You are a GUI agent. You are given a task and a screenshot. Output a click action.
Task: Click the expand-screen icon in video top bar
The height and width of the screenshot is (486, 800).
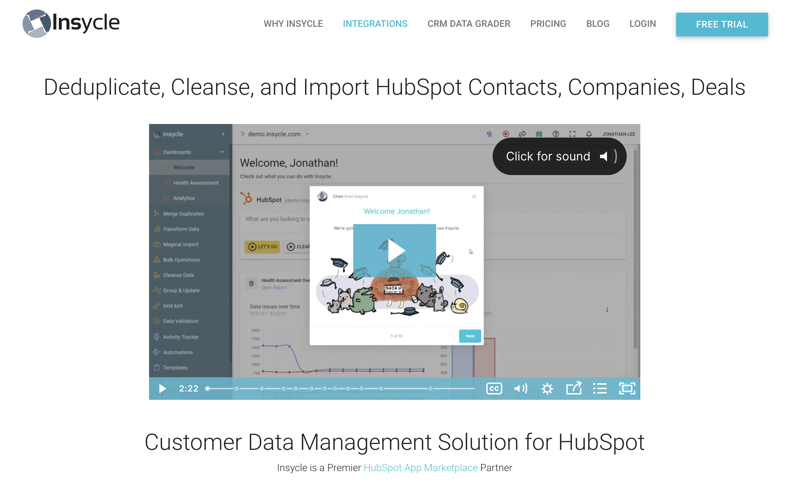click(x=572, y=134)
